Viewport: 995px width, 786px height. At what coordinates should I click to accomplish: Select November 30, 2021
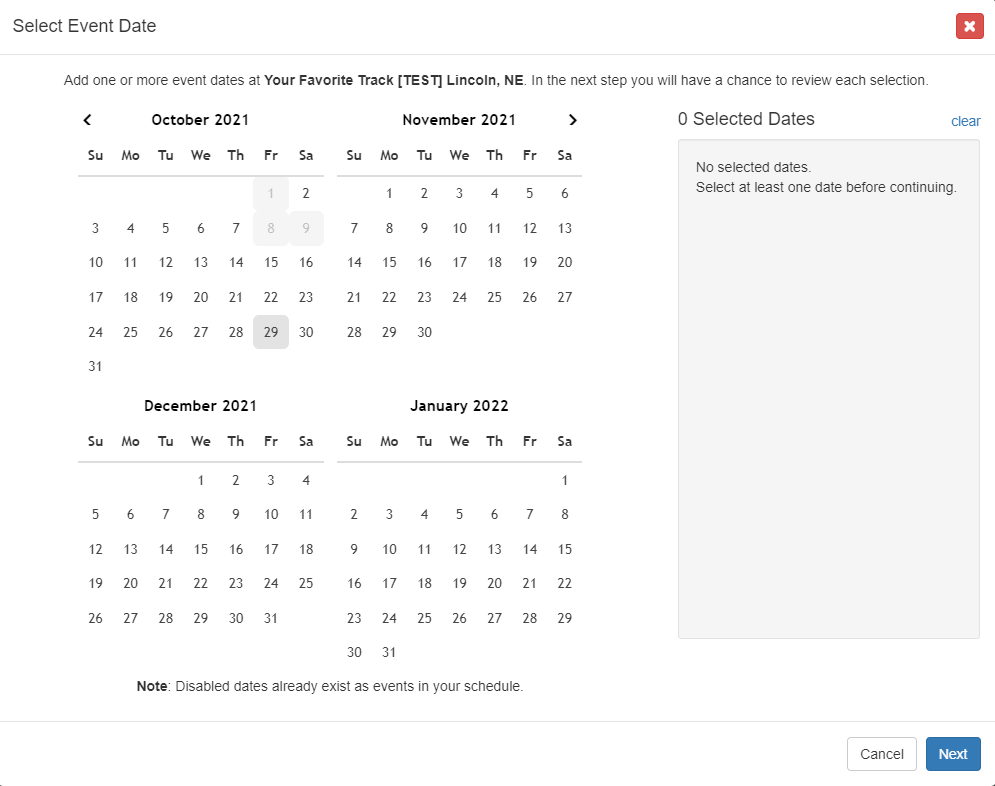[x=424, y=332]
